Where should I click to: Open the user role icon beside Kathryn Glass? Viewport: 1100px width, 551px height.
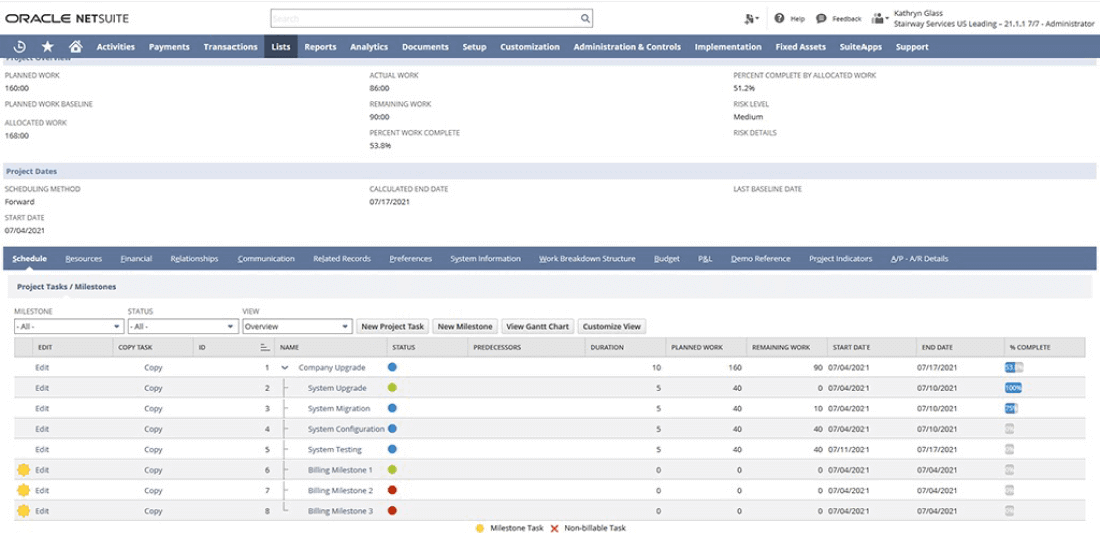click(879, 19)
